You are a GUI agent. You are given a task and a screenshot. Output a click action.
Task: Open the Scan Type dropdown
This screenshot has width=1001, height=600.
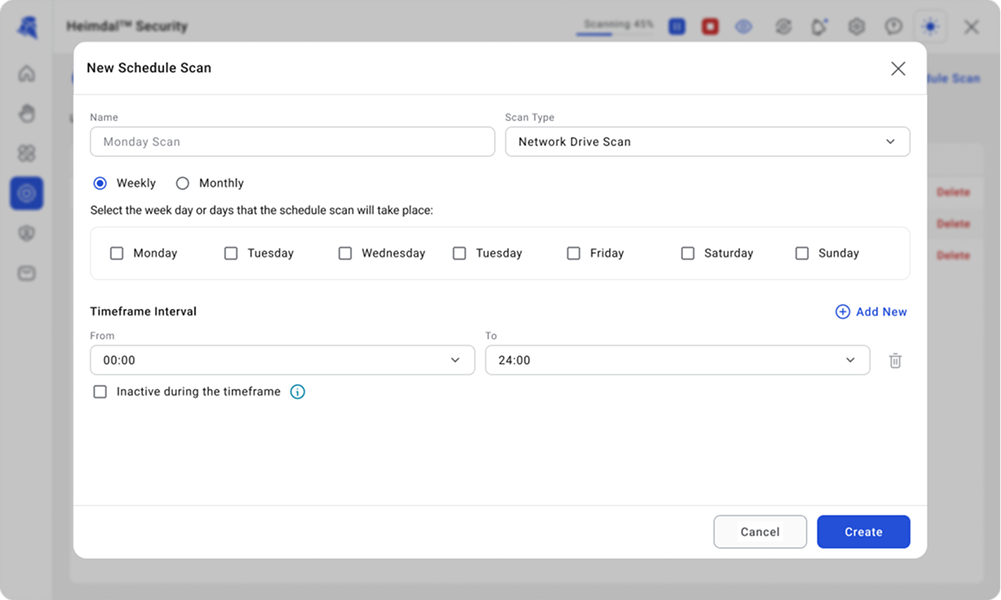click(707, 142)
